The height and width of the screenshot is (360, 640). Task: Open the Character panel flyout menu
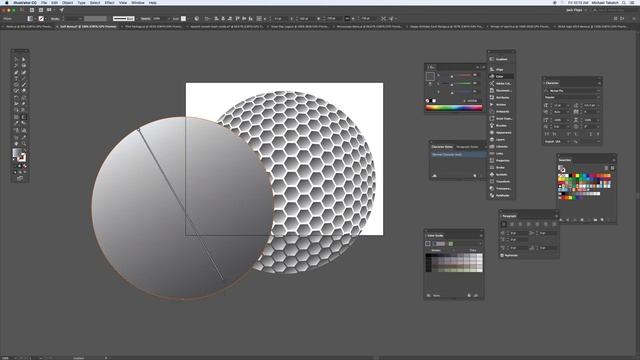pos(599,83)
